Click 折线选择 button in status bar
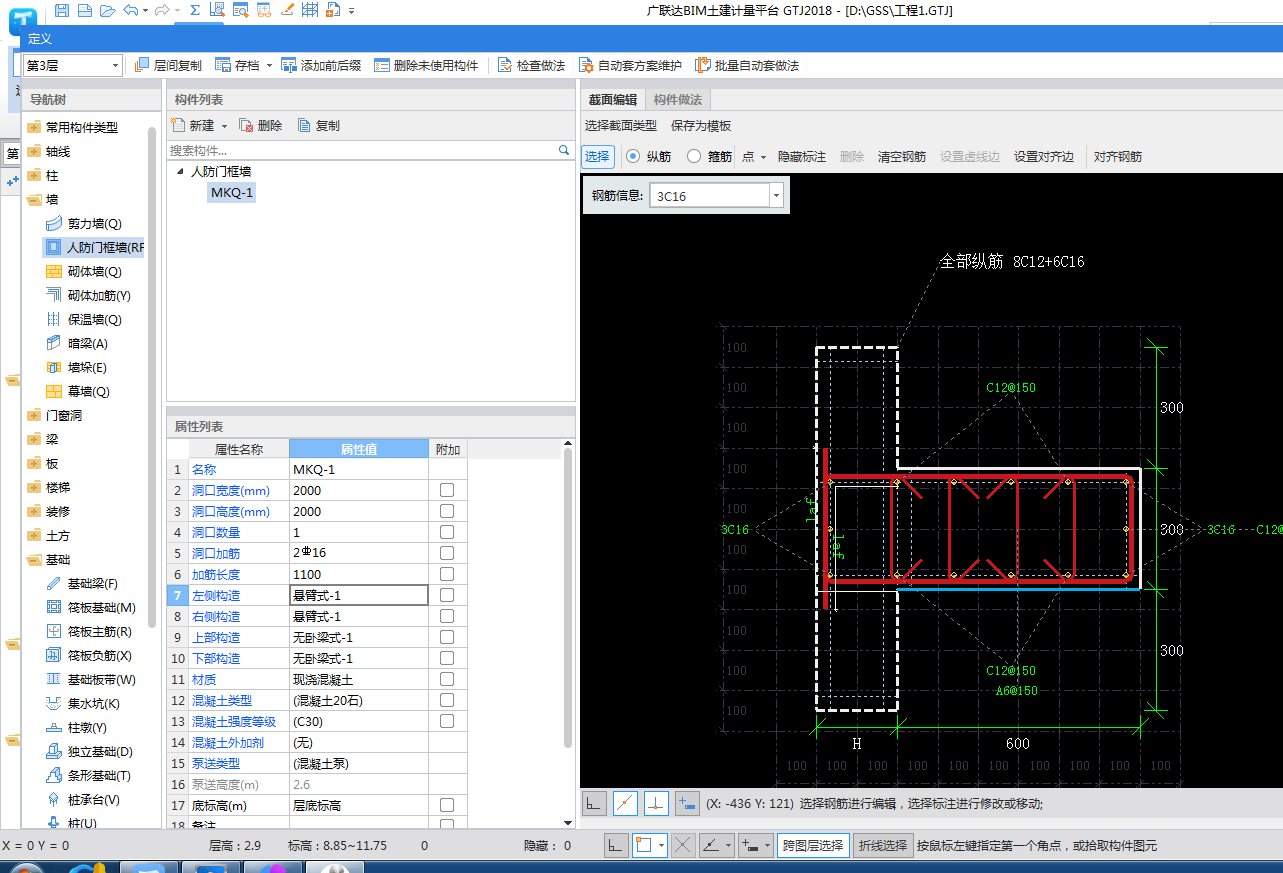The image size is (1283, 873). pyautogui.click(x=881, y=845)
